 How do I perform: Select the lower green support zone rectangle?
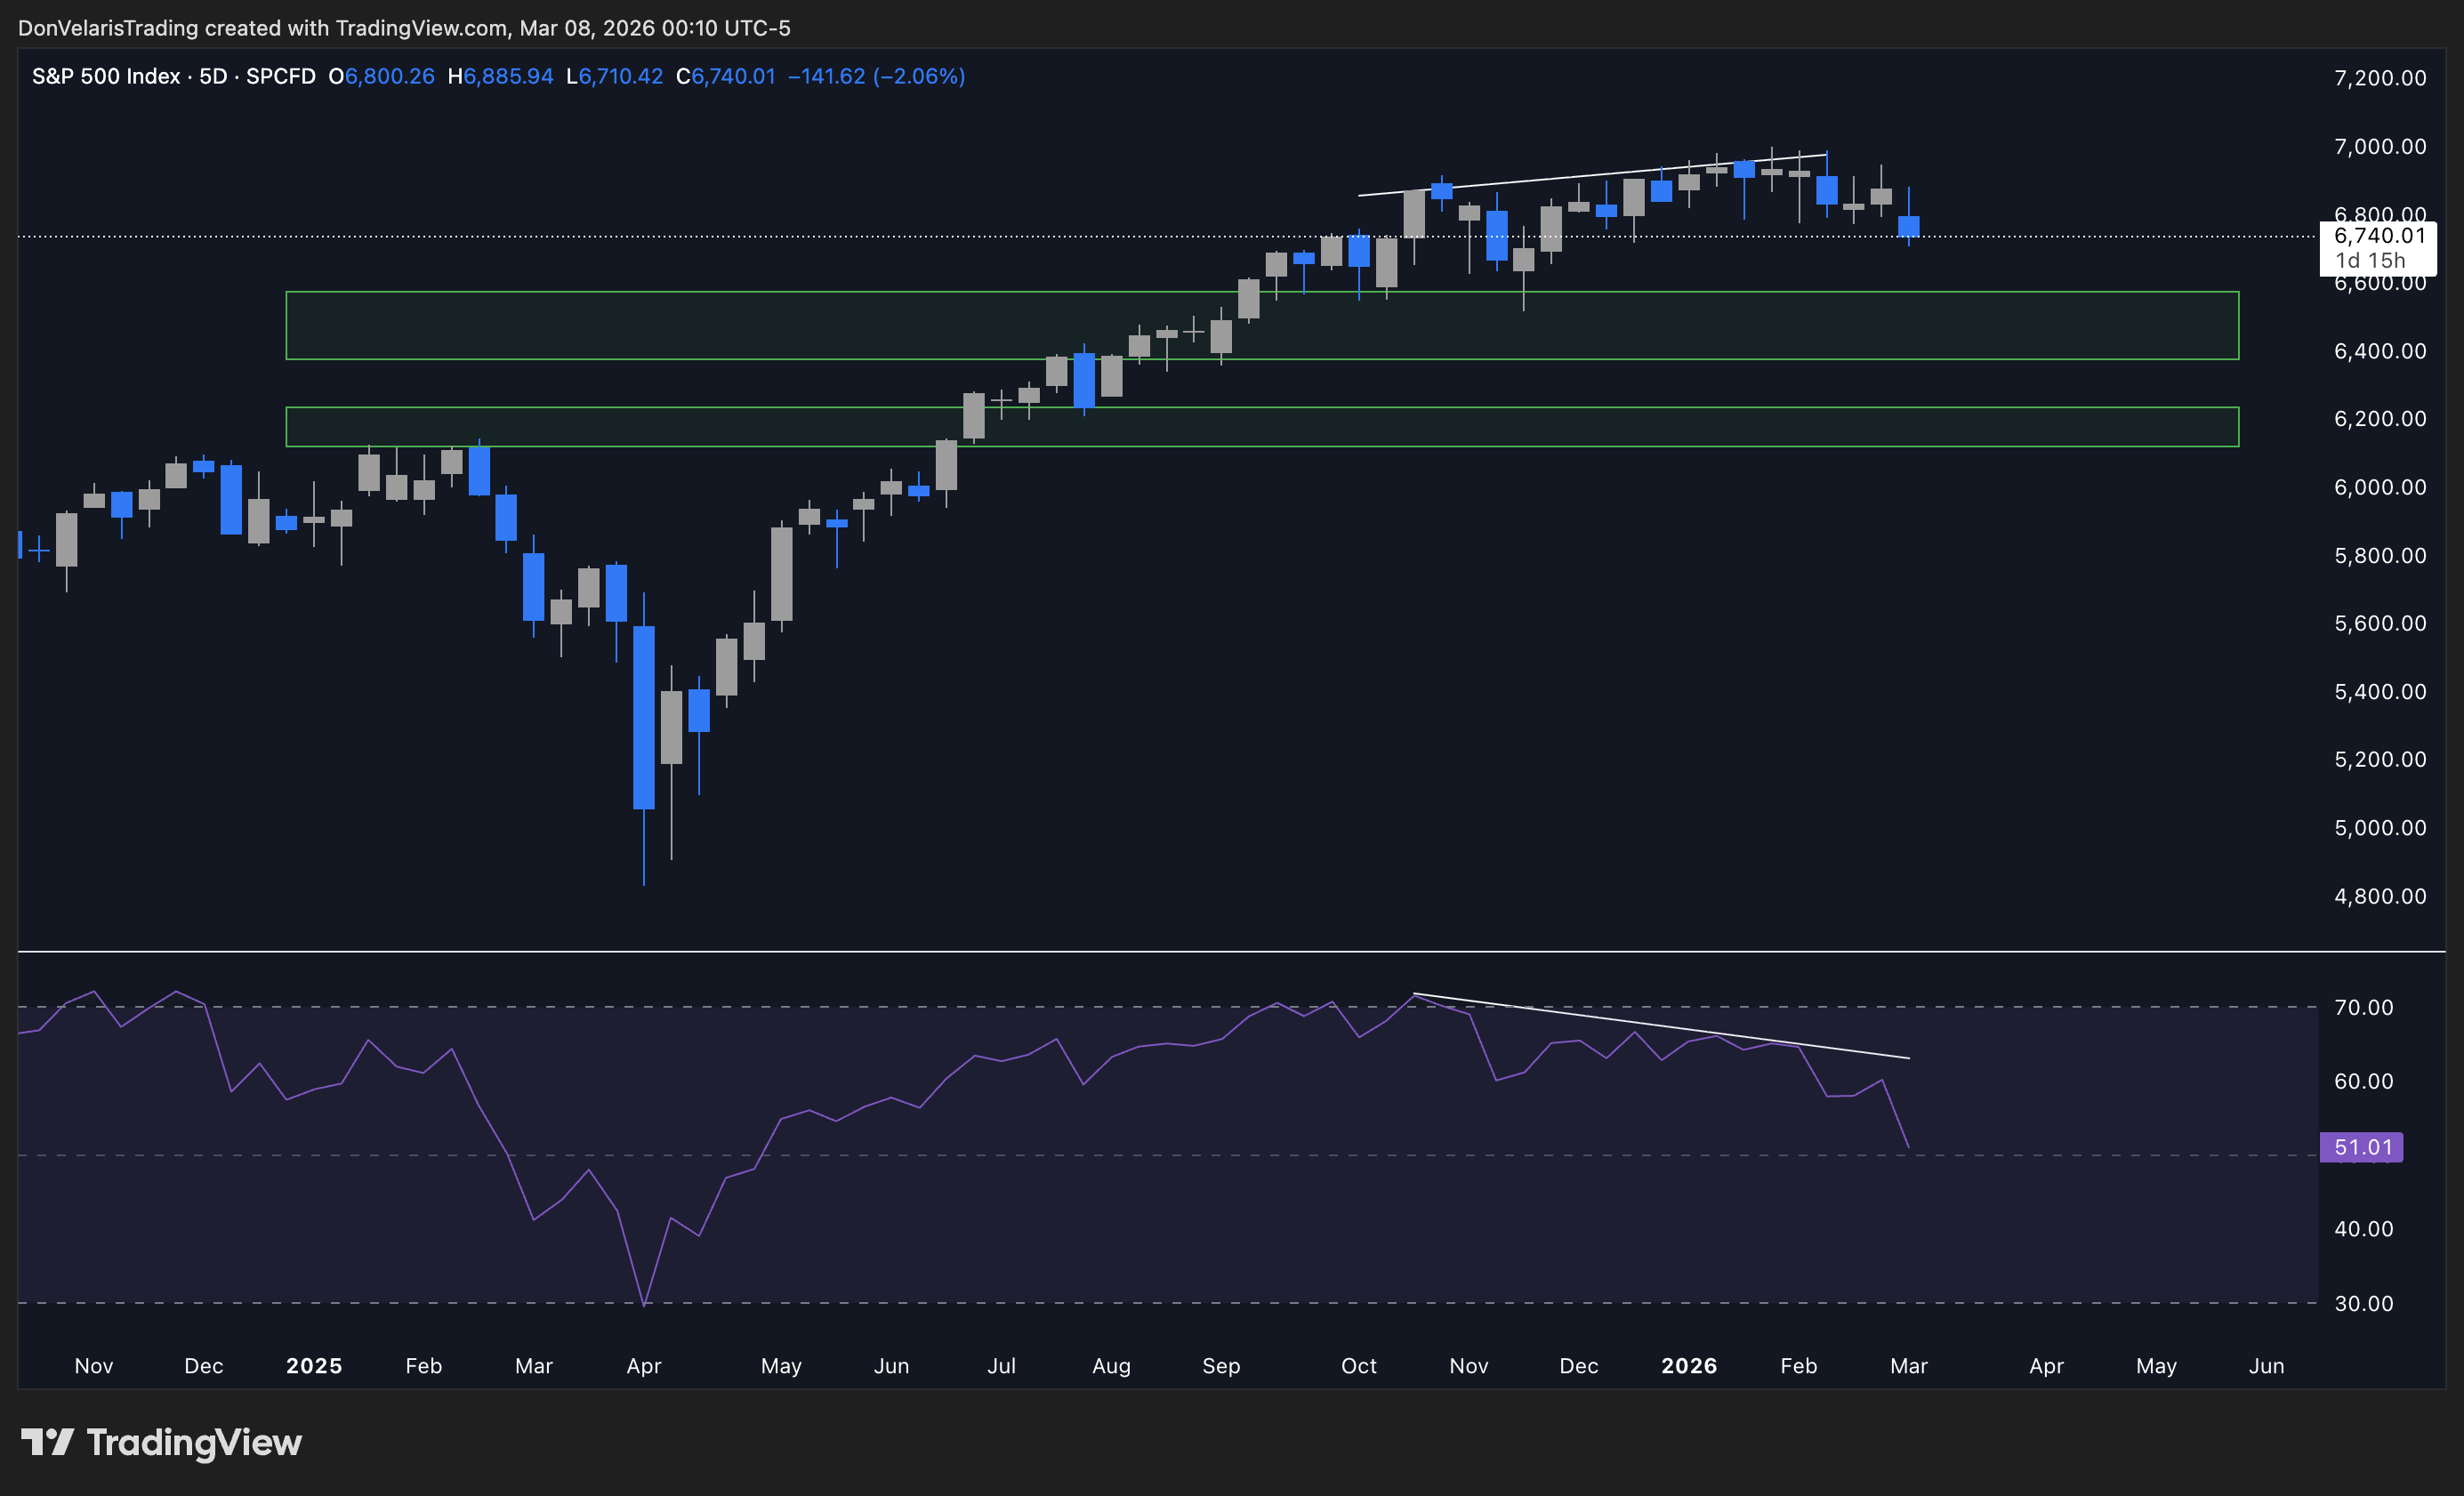click(x=700, y=426)
